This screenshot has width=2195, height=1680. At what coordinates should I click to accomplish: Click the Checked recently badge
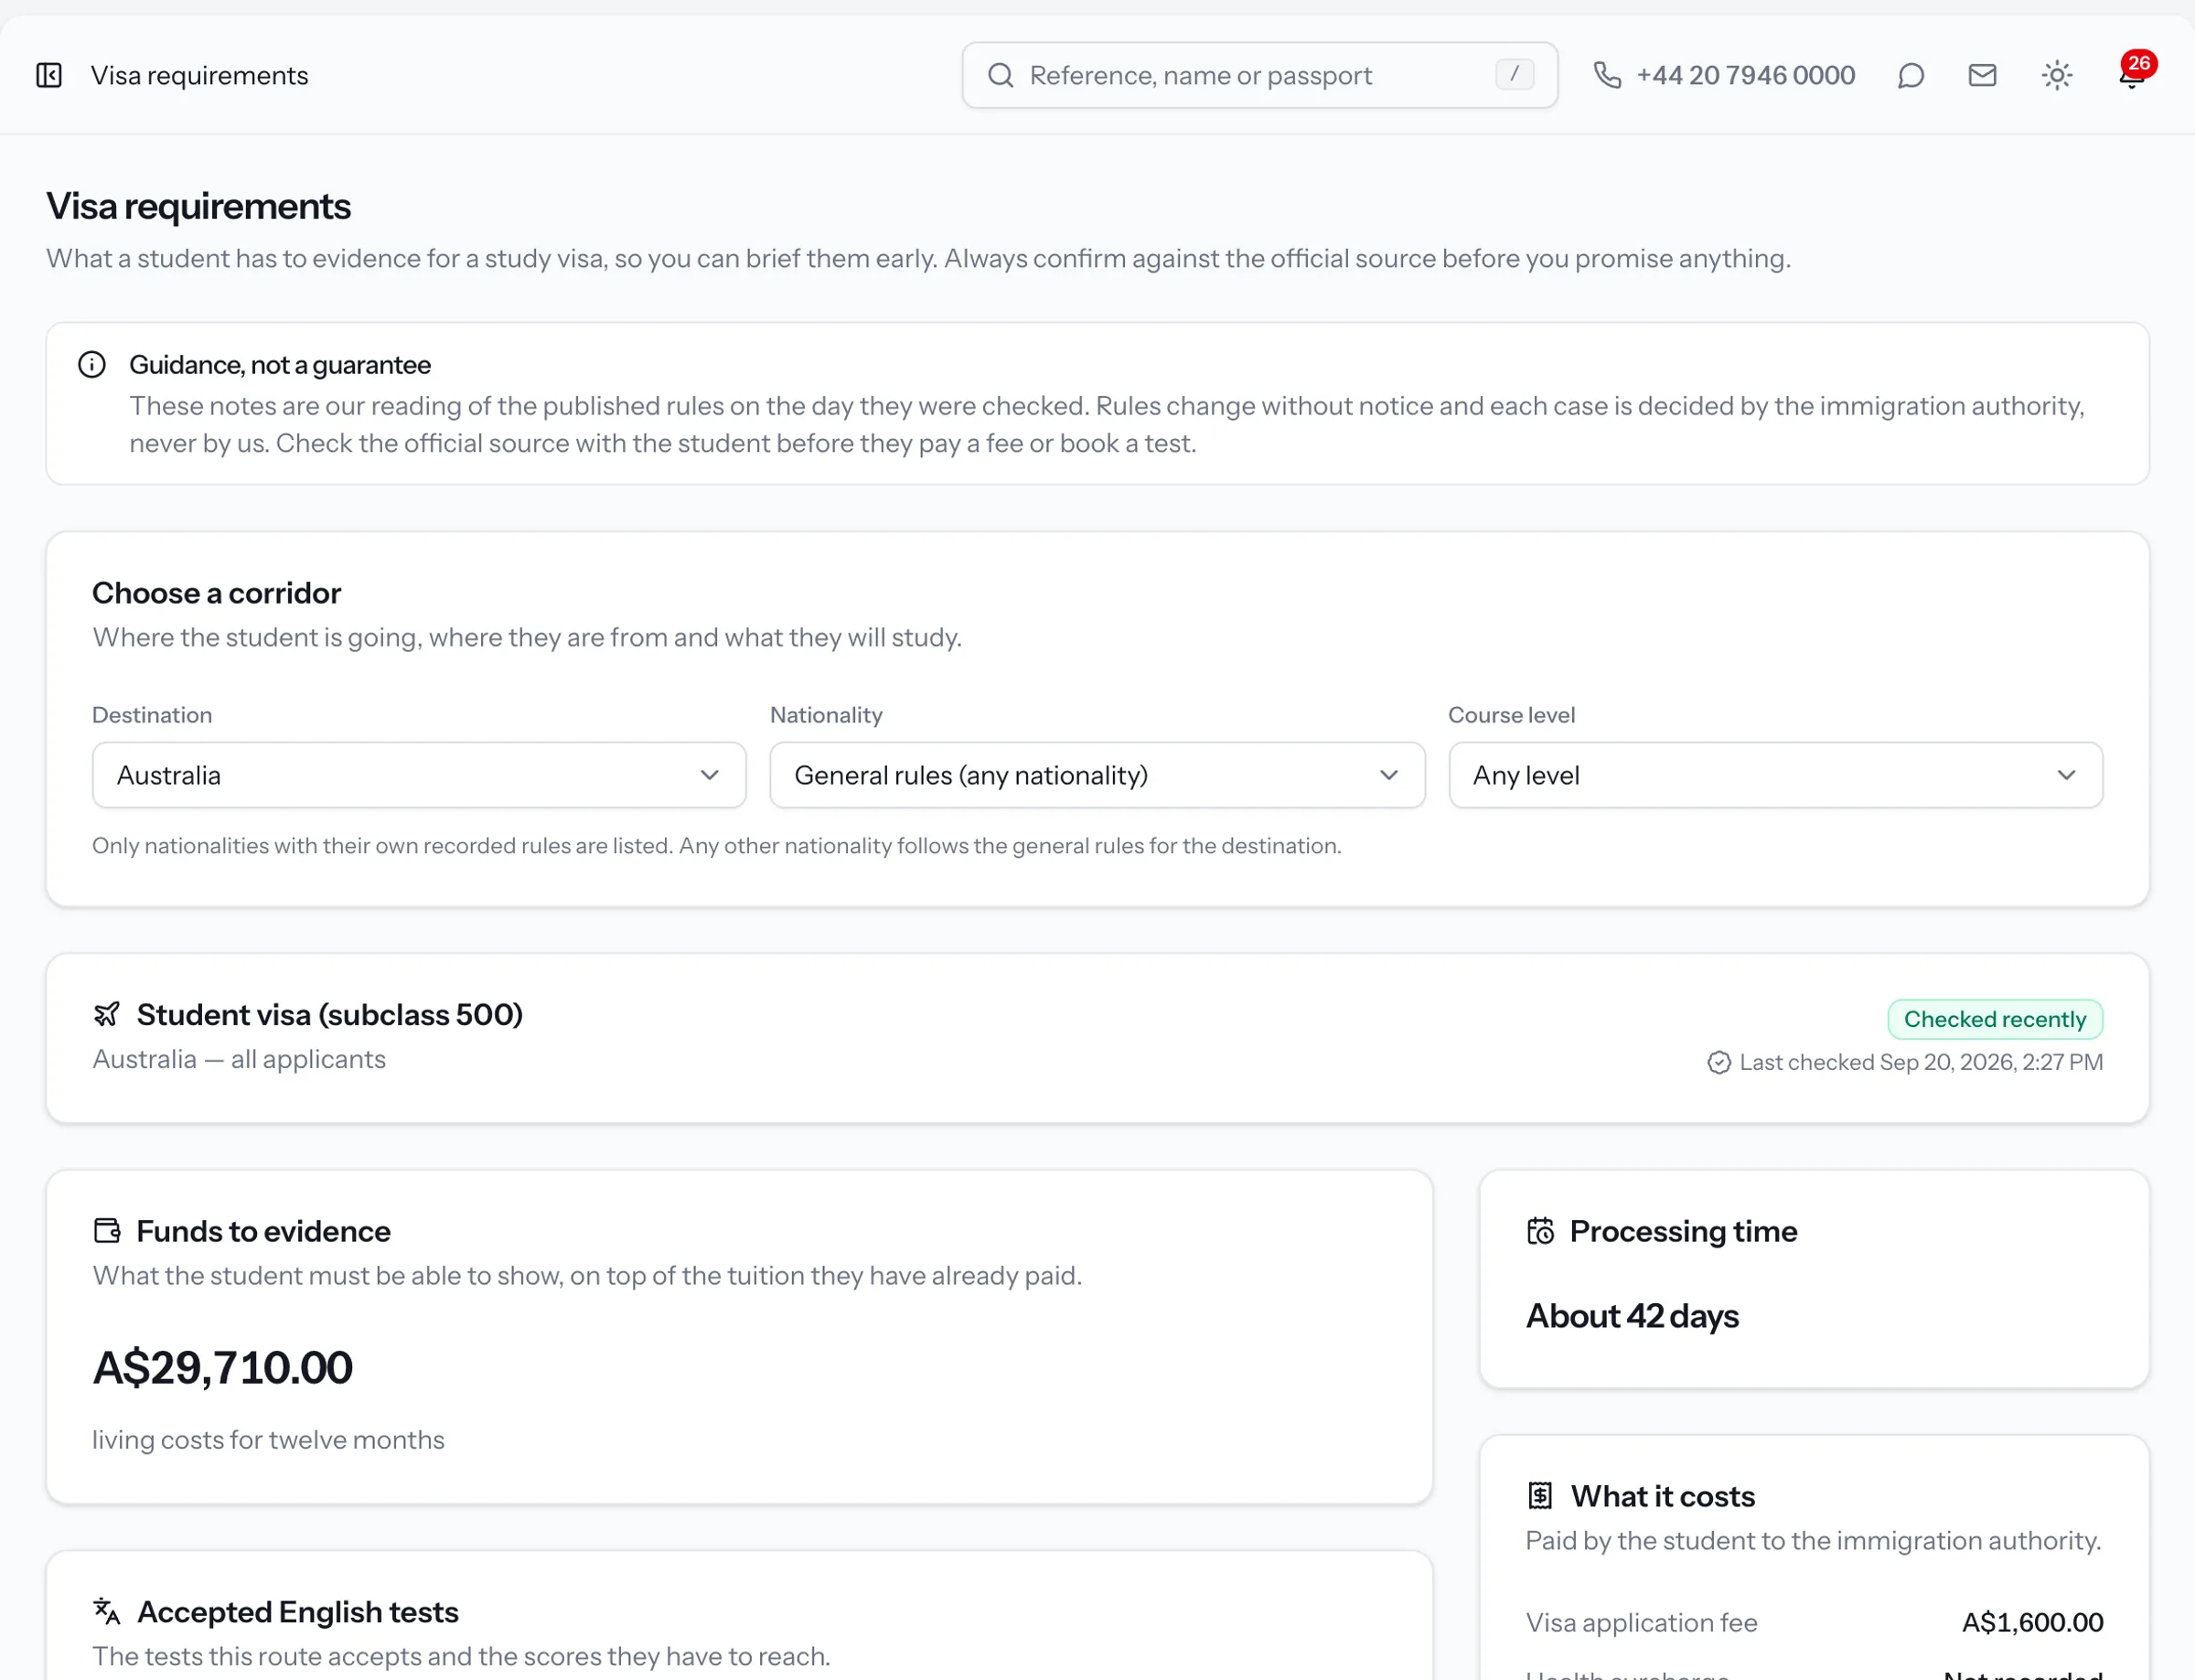pos(1994,1019)
